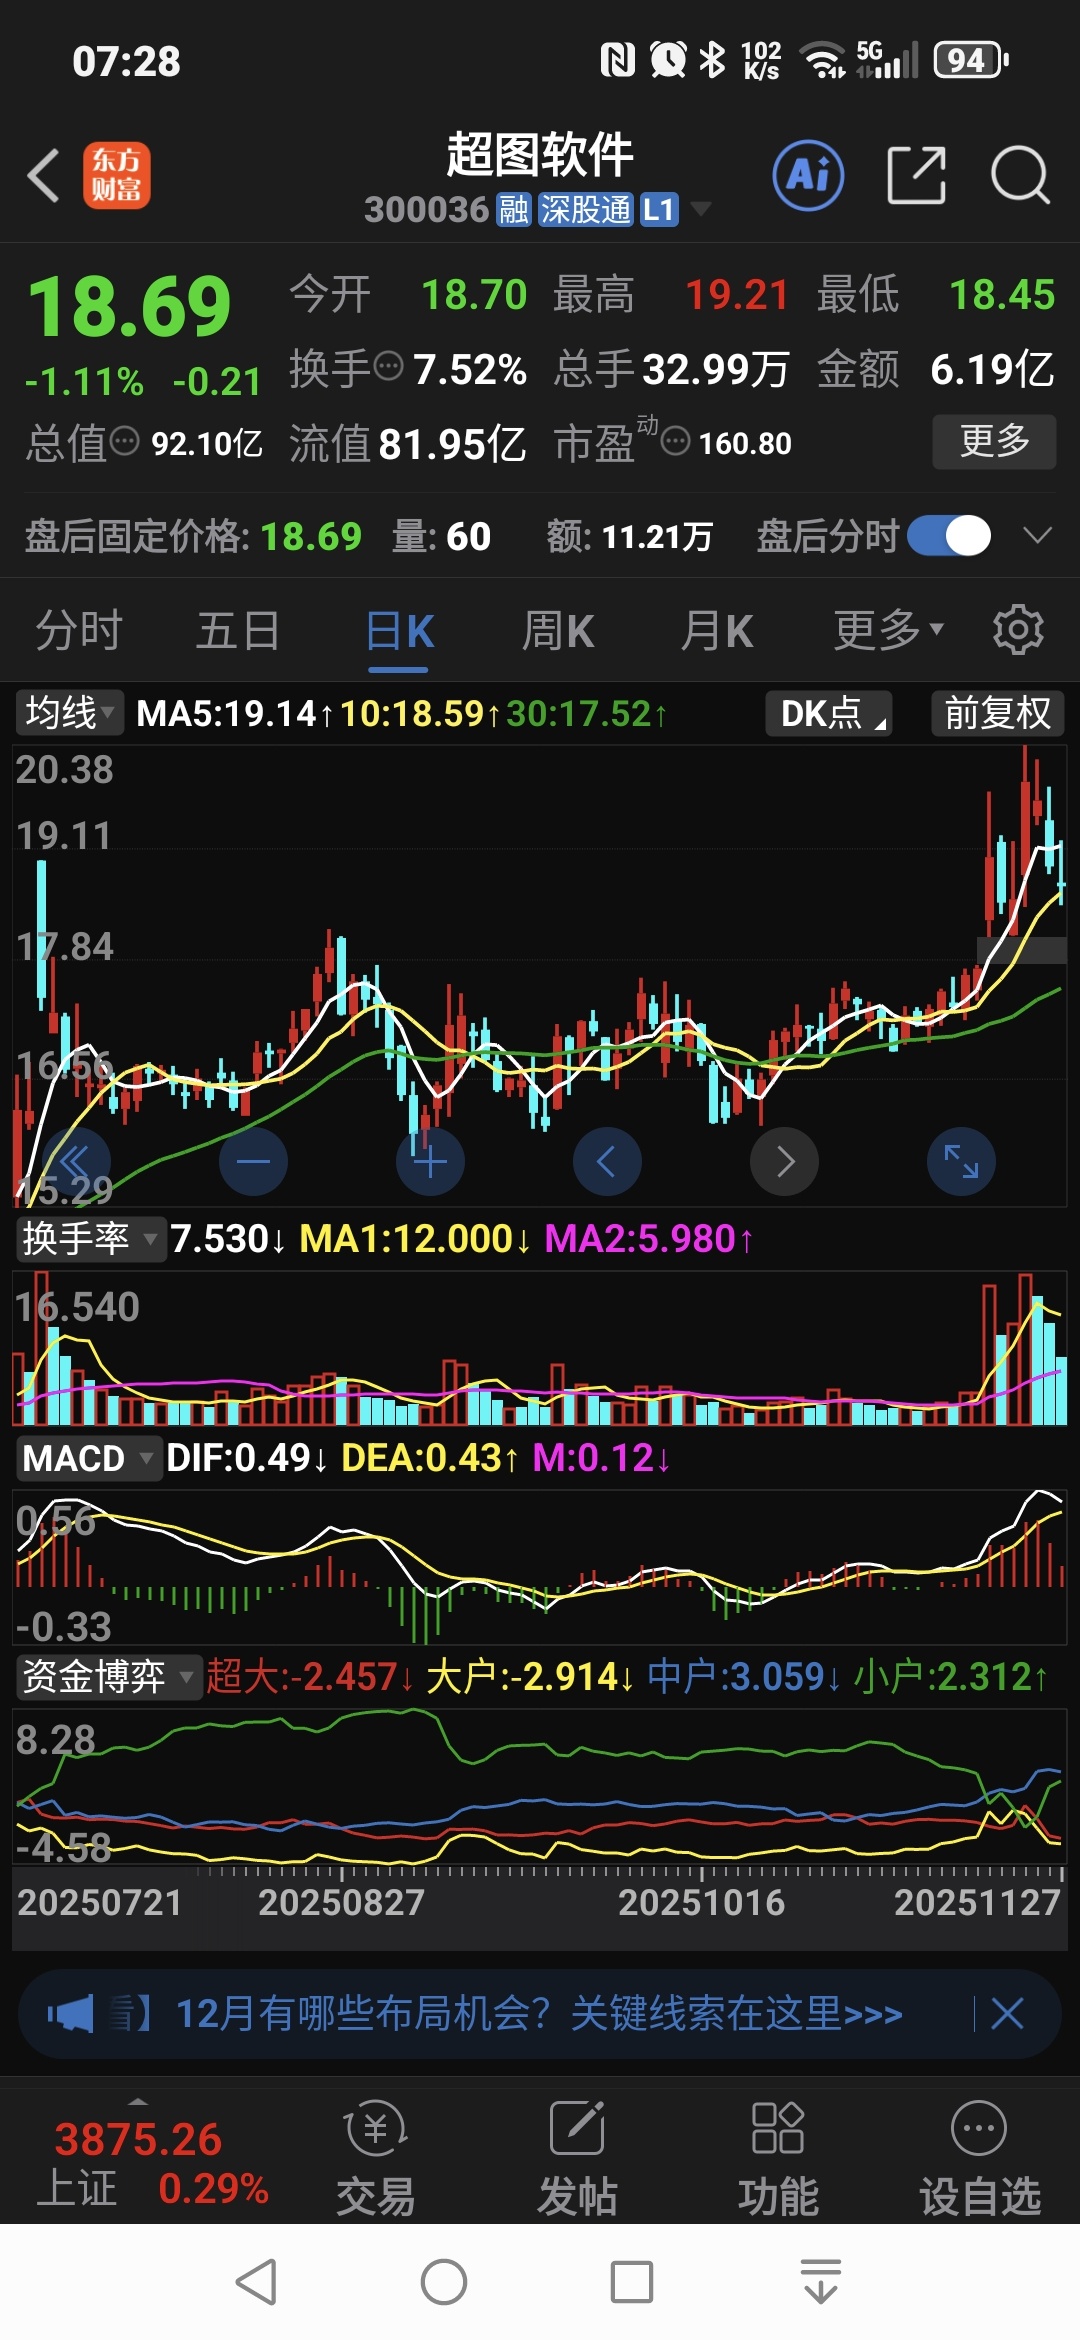The height and width of the screenshot is (2340, 1080).
Task: Tap the 超图软件 stock title
Action: [x=540, y=155]
